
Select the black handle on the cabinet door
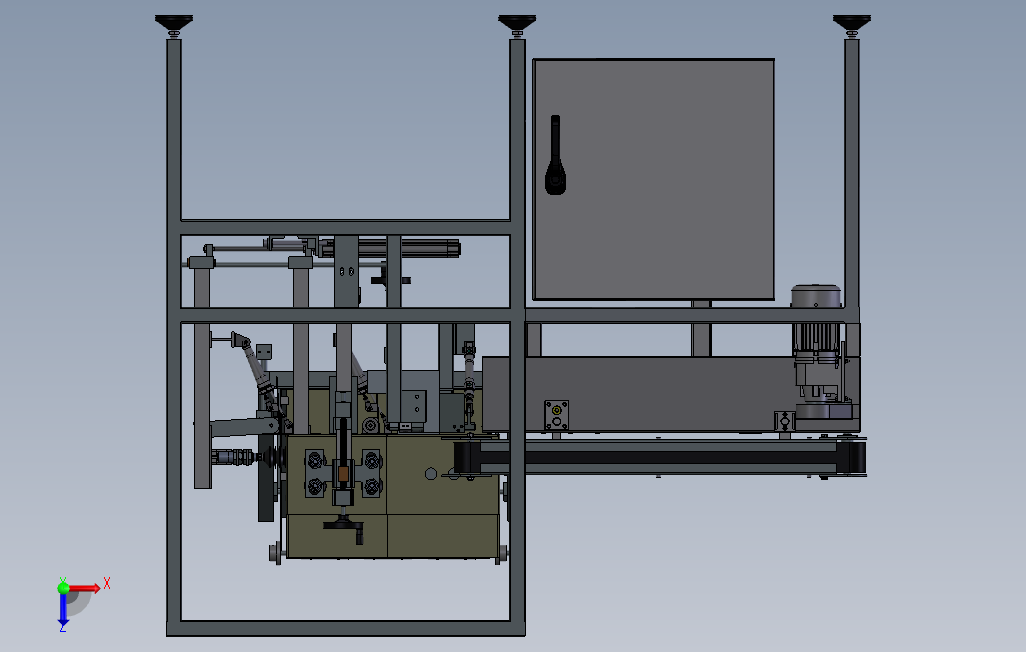coord(556,155)
